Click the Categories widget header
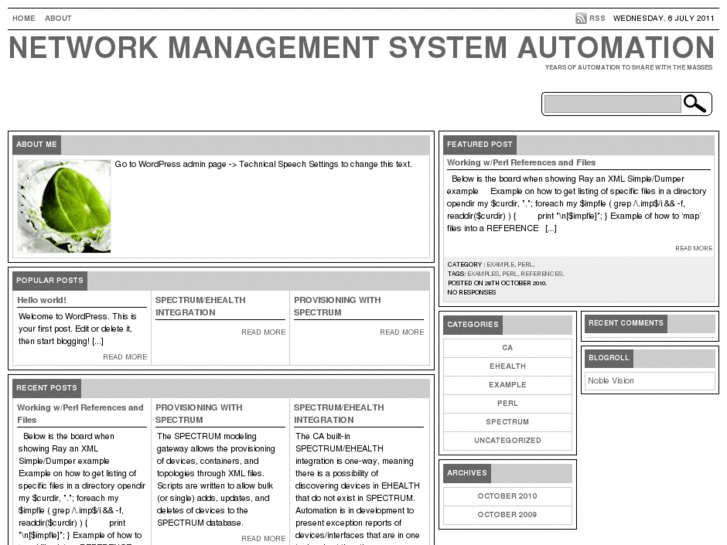Image resolution: width=727 pixels, height=545 pixels. click(473, 325)
